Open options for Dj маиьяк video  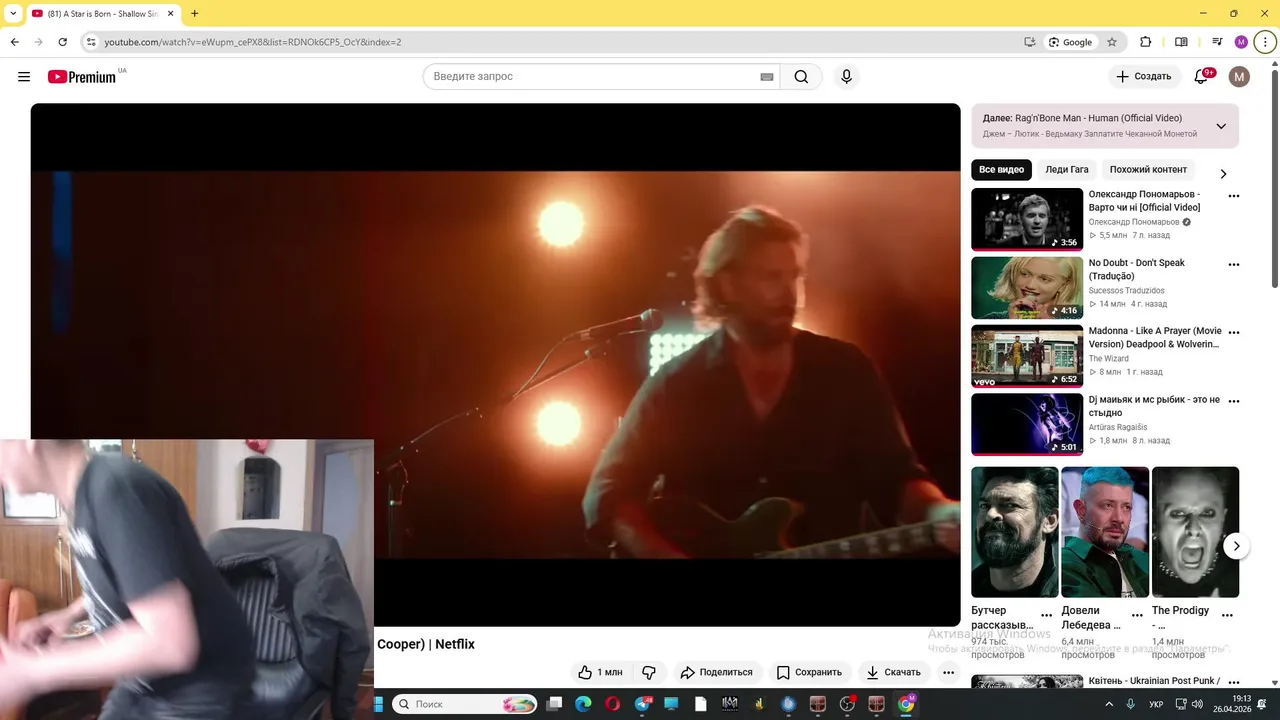click(x=1233, y=401)
